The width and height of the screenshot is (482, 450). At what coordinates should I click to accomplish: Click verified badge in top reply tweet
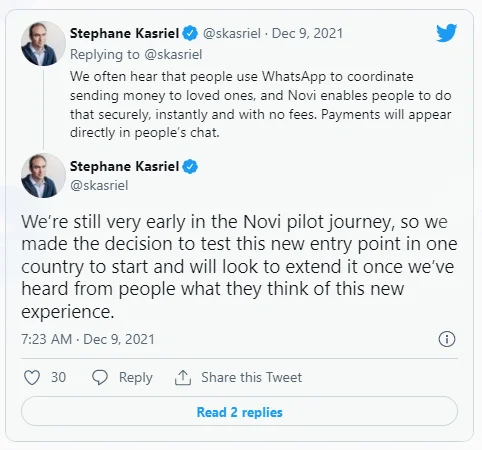pos(190,33)
